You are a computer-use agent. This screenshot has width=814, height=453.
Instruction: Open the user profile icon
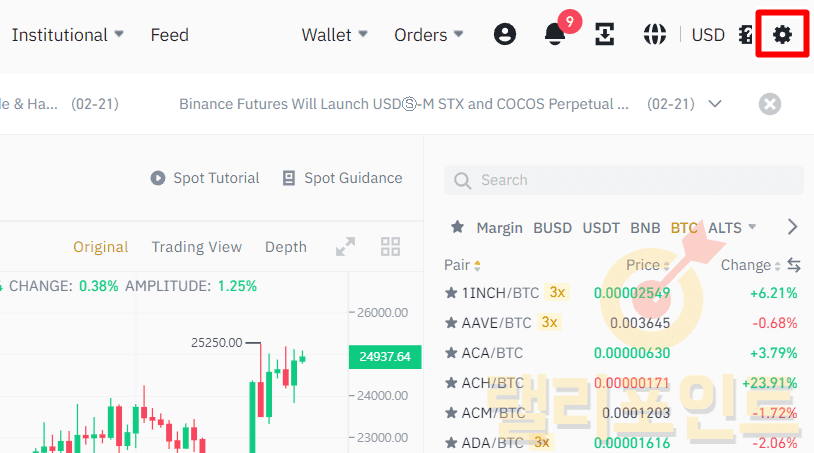point(505,35)
